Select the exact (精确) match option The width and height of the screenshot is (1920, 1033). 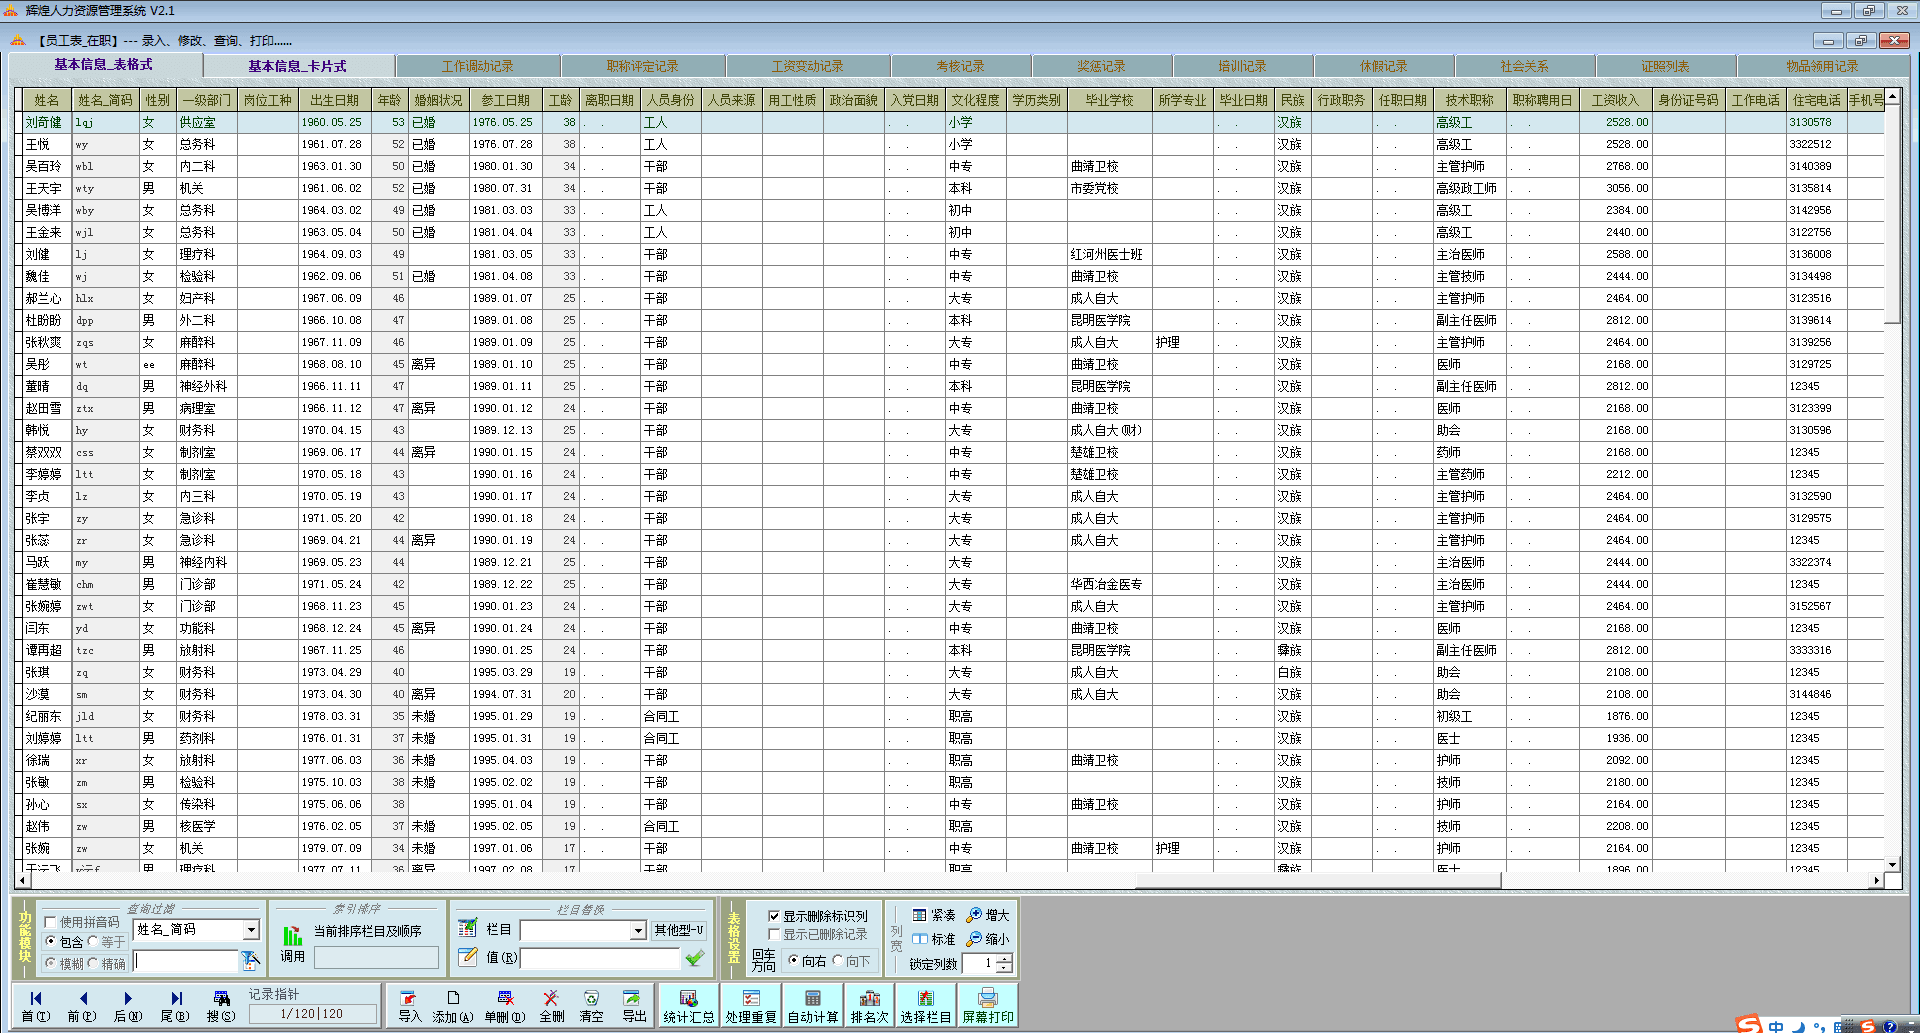[x=106, y=963]
